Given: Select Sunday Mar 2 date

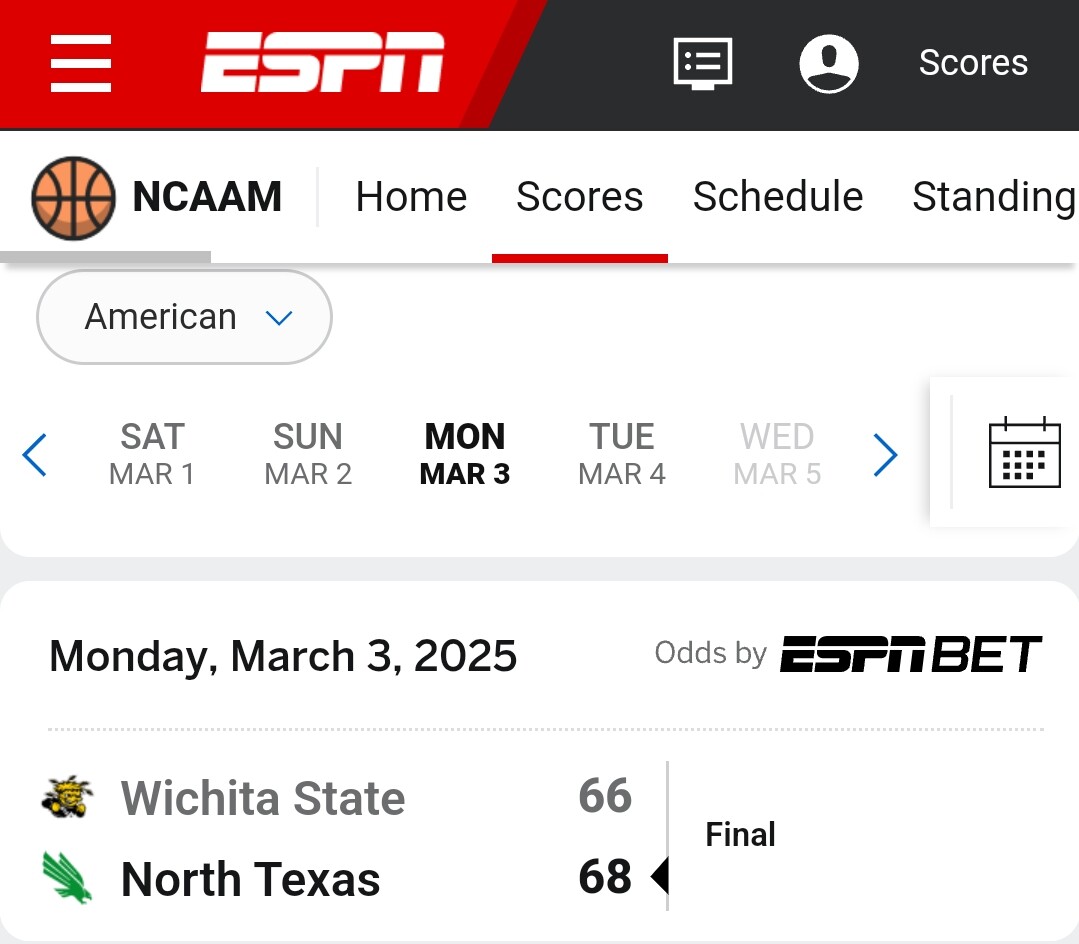Looking at the screenshot, I should (x=308, y=454).
